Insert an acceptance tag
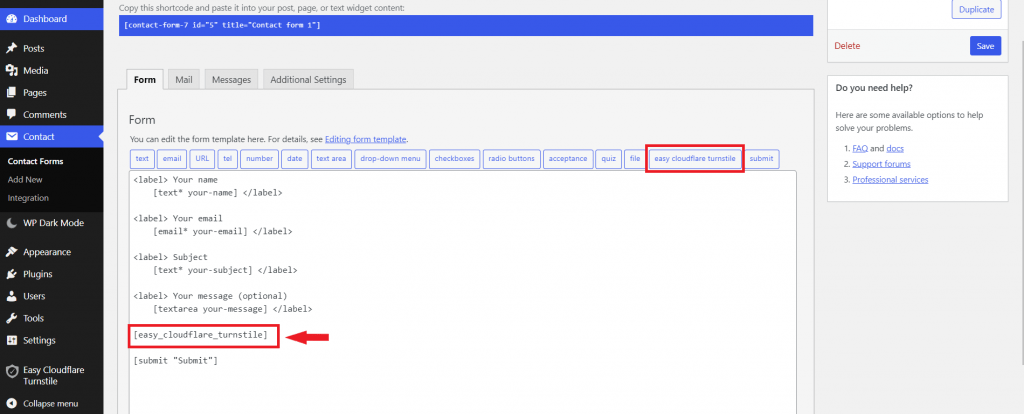 [x=568, y=159]
